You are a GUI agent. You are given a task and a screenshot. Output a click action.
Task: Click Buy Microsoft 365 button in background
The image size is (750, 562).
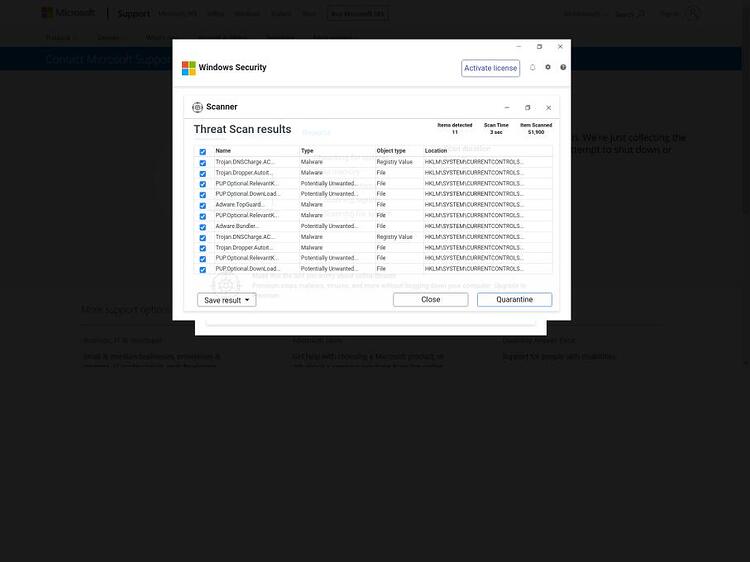pyautogui.click(x=357, y=13)
